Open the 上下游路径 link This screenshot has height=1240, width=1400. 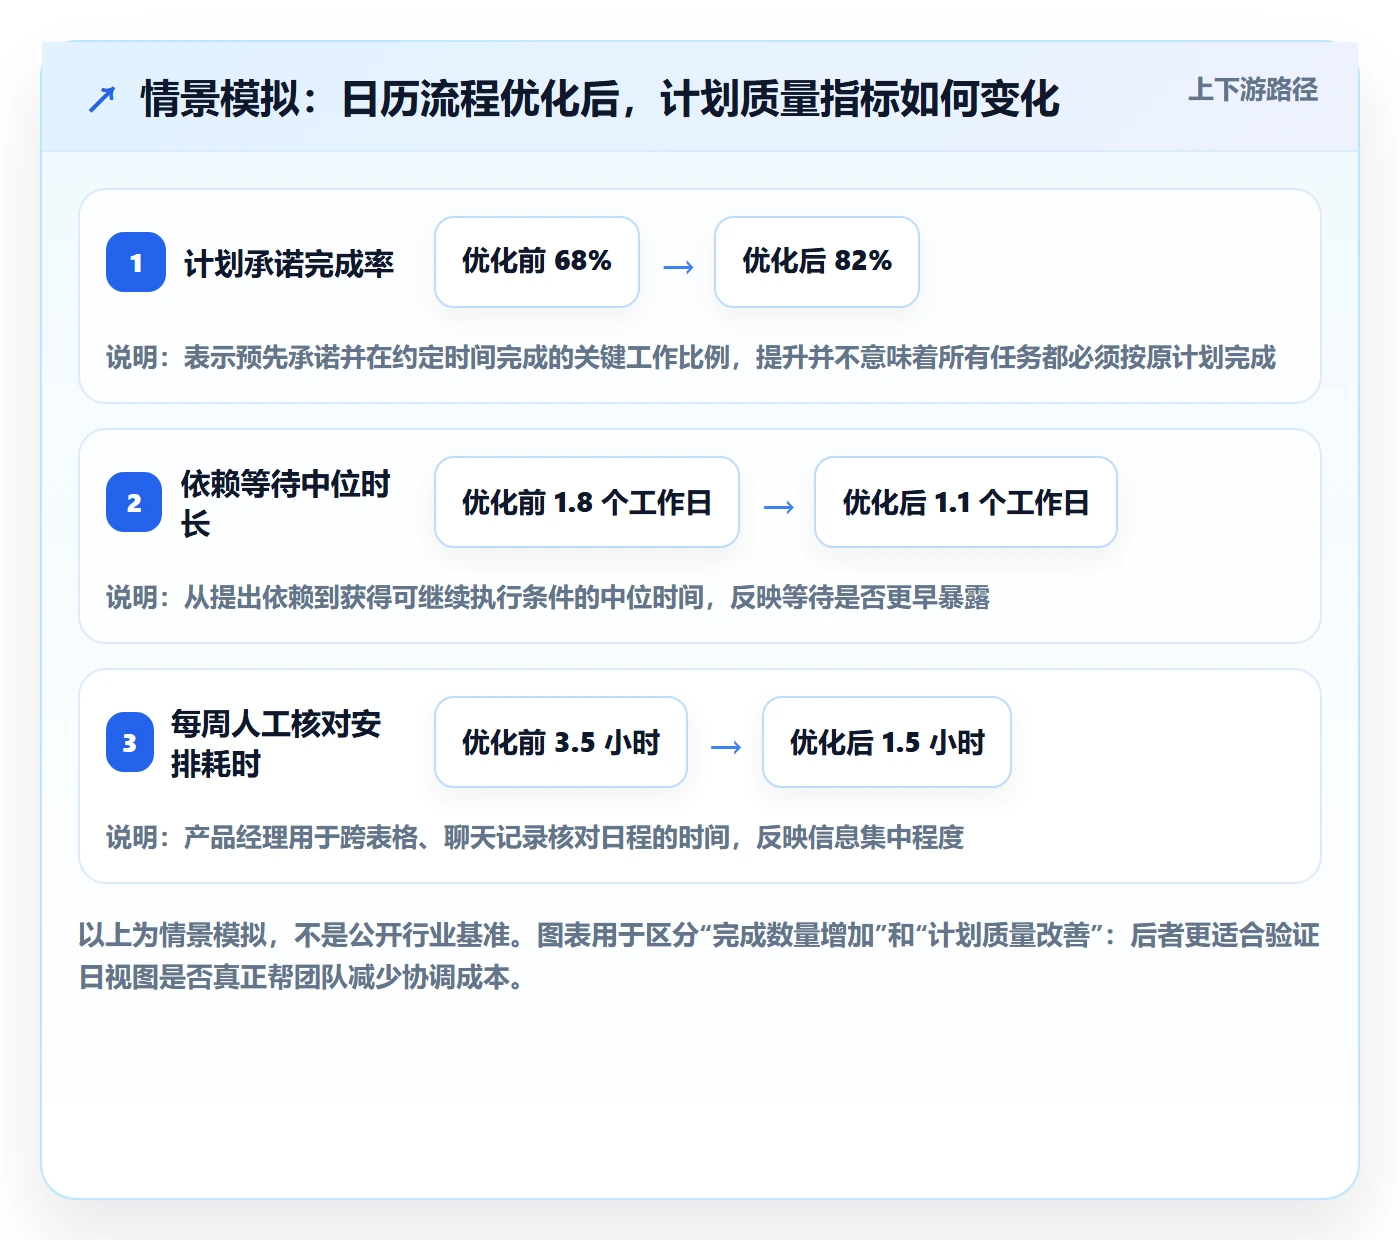click(1253, 90)
